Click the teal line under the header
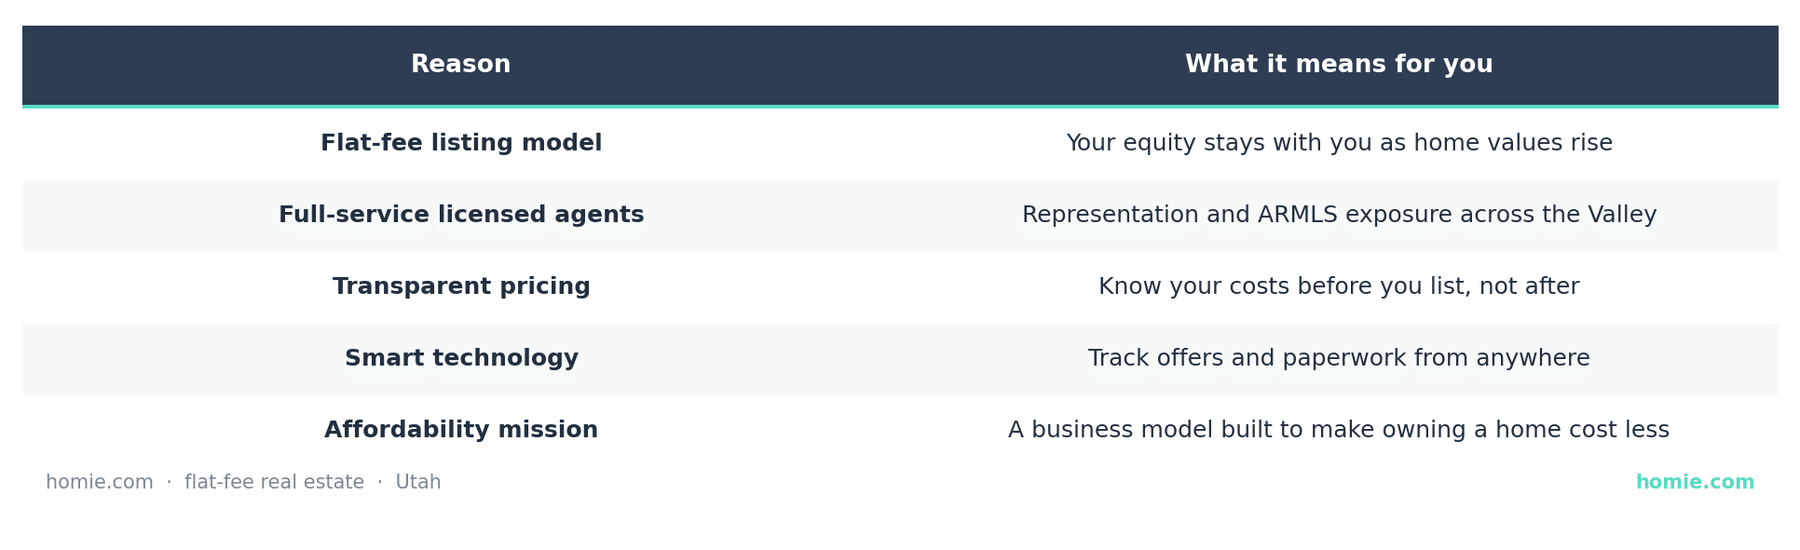 coord(900,106)
